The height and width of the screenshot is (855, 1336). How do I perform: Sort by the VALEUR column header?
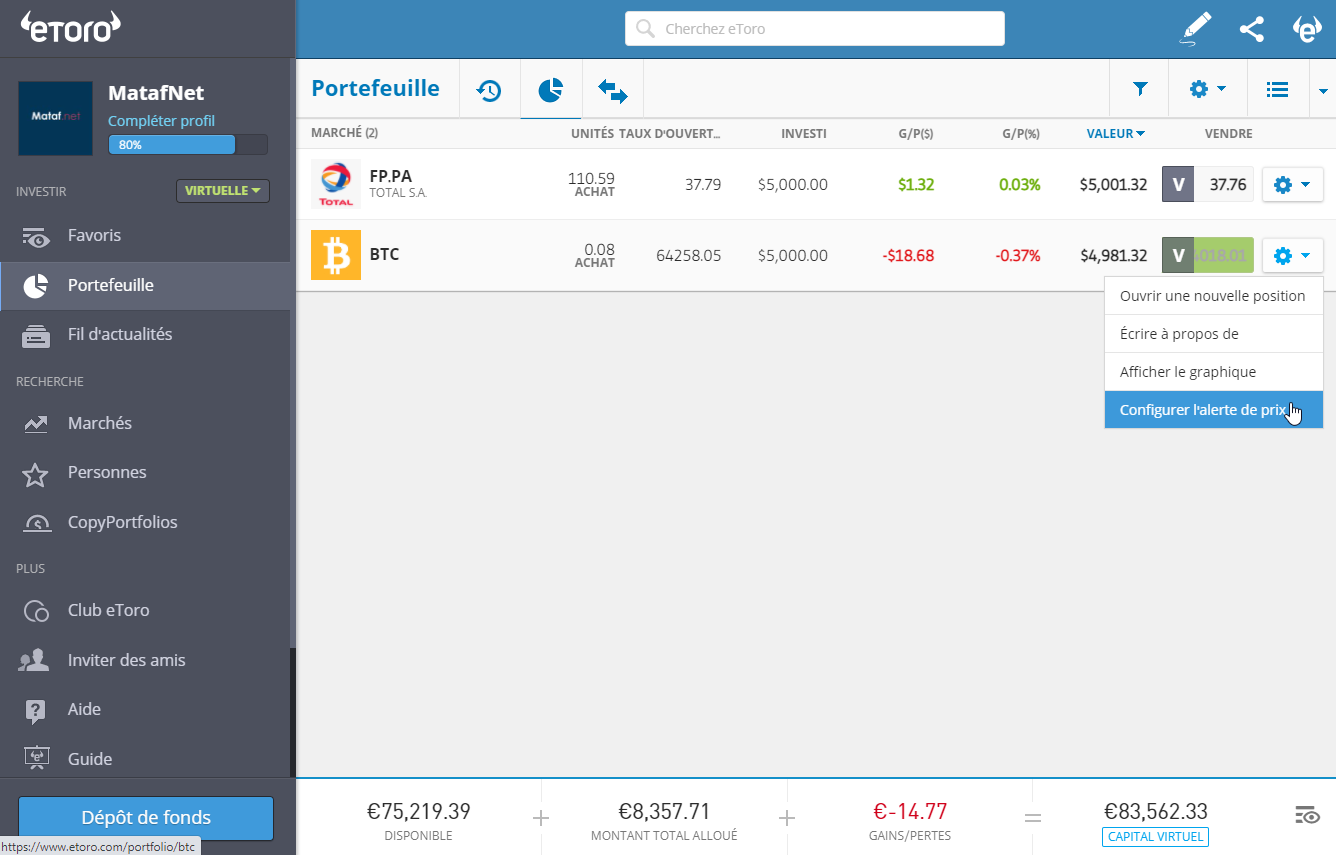tap(1115, 134)
